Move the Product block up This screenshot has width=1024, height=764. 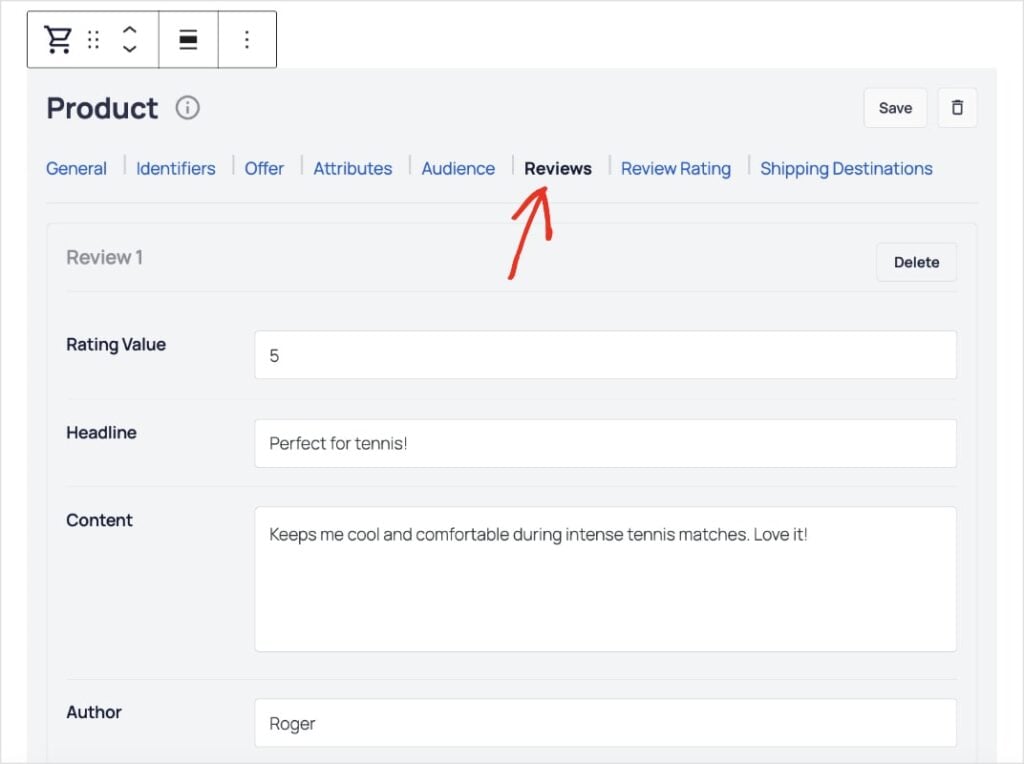[131, 32]
